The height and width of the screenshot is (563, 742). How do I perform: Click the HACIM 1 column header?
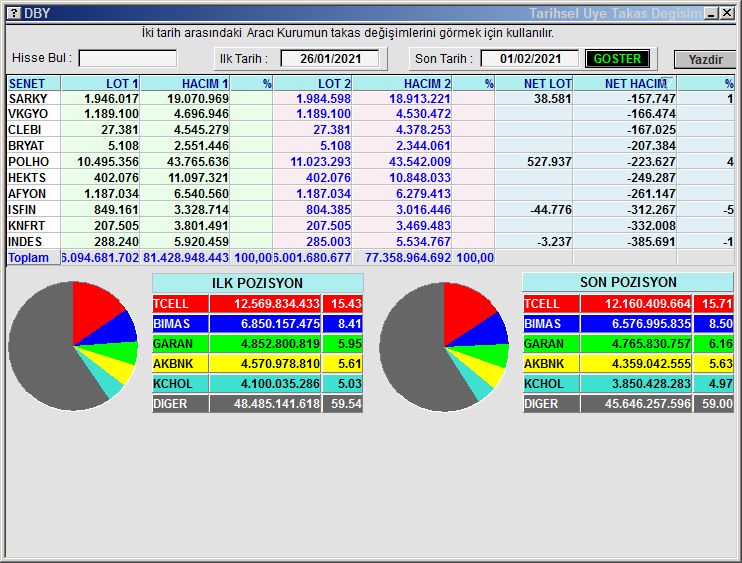click(186, 84)
